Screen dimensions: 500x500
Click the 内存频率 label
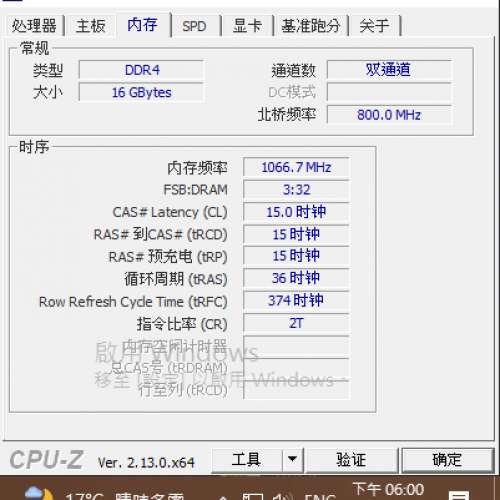197,168
